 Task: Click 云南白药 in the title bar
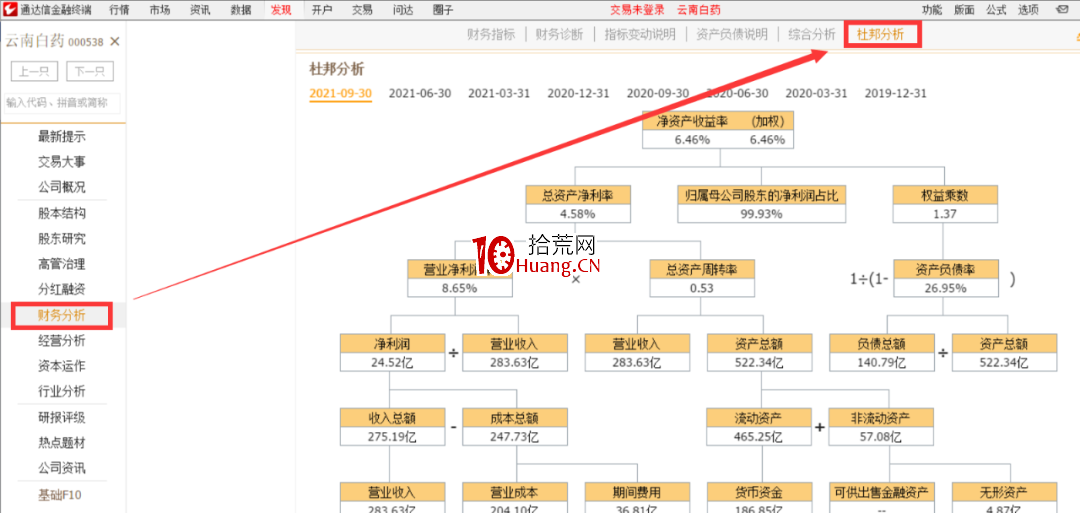(699, 10)
